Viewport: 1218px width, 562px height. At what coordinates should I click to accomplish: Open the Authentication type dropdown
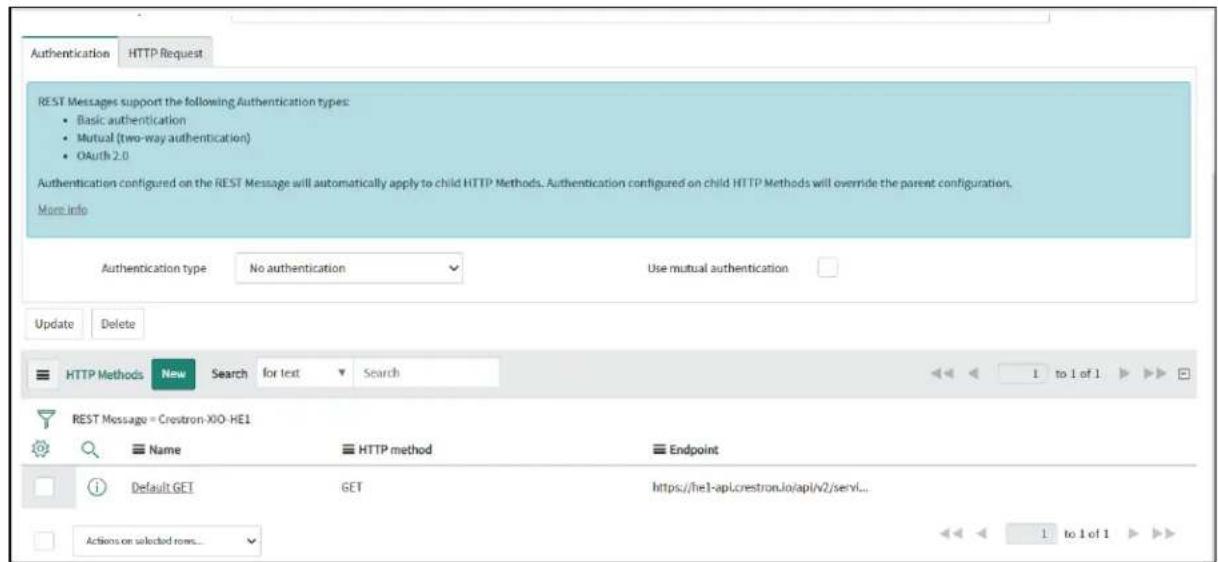[x=352, y=268]
